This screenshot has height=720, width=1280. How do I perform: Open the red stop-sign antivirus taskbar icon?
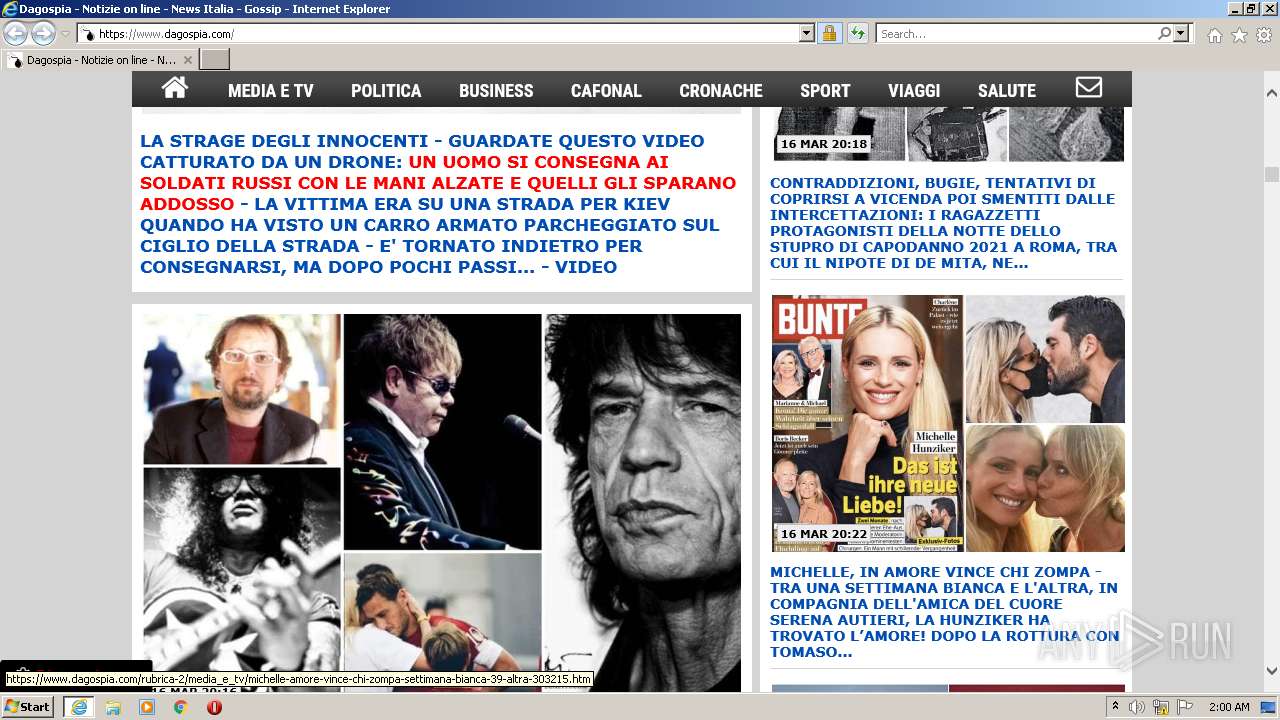(x=214, y=707)
